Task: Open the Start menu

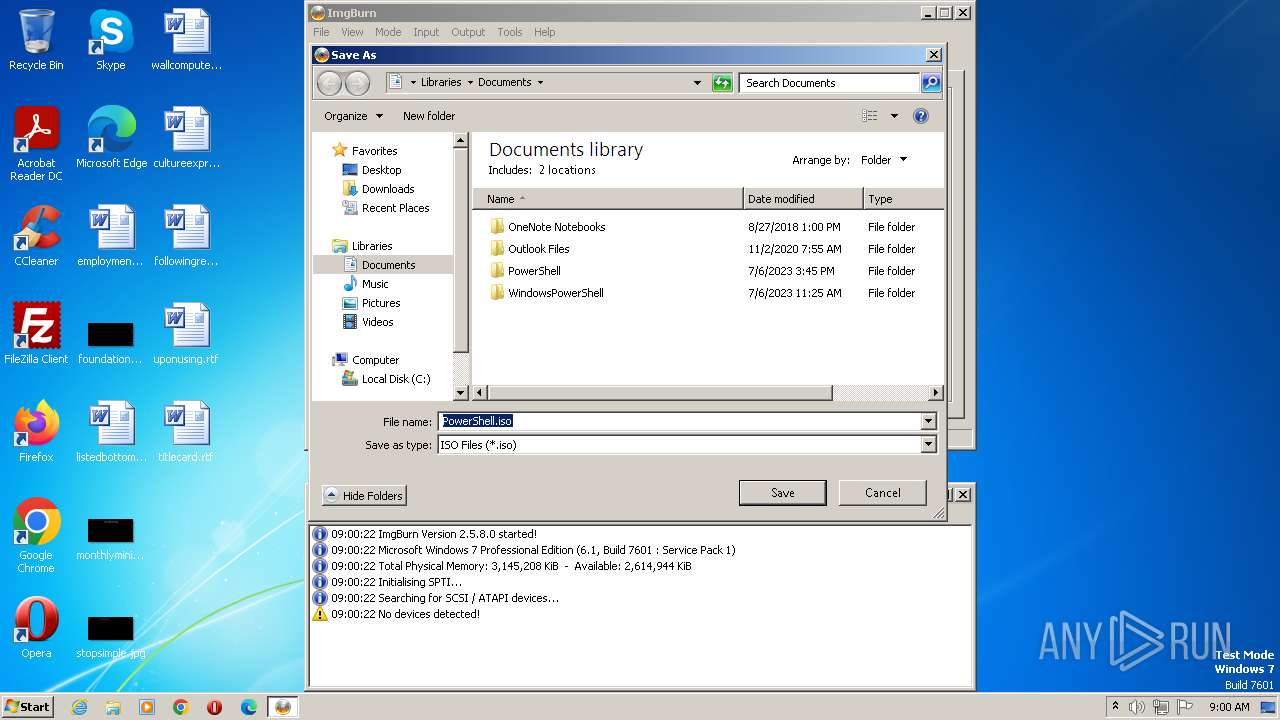Action: tap(28, 707)
